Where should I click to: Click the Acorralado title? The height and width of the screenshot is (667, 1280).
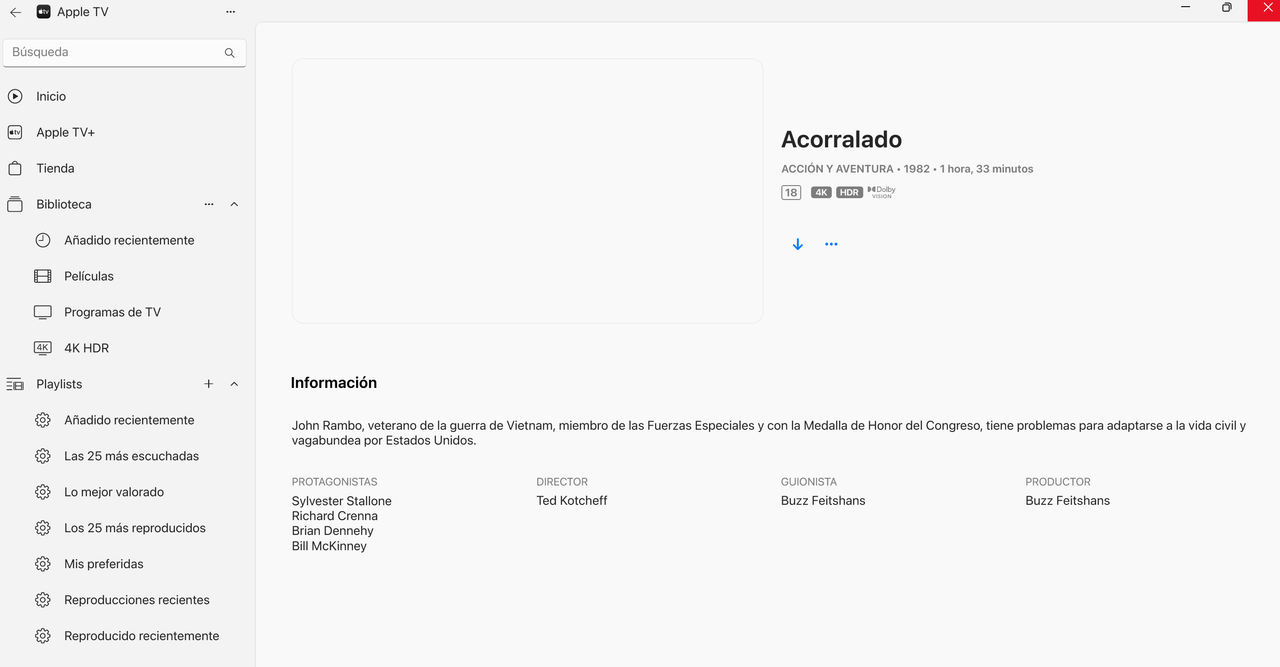click(841, 140)
